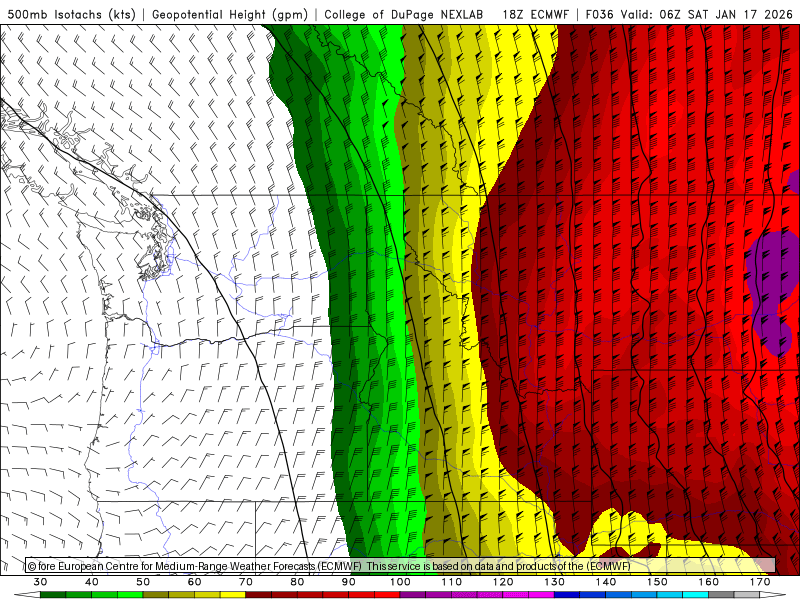This screenshot has width=800, height=600.
Task: Click the 160 tick label on color bar
Action: pos(709,582)
